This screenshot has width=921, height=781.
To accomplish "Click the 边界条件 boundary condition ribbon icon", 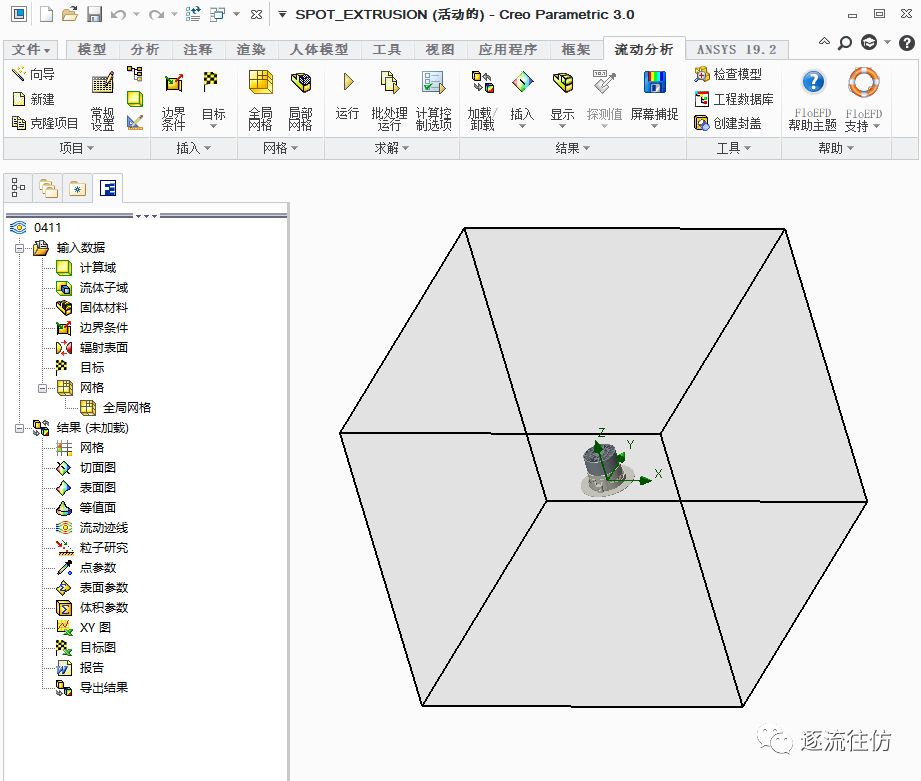I will tap(173, 102).
